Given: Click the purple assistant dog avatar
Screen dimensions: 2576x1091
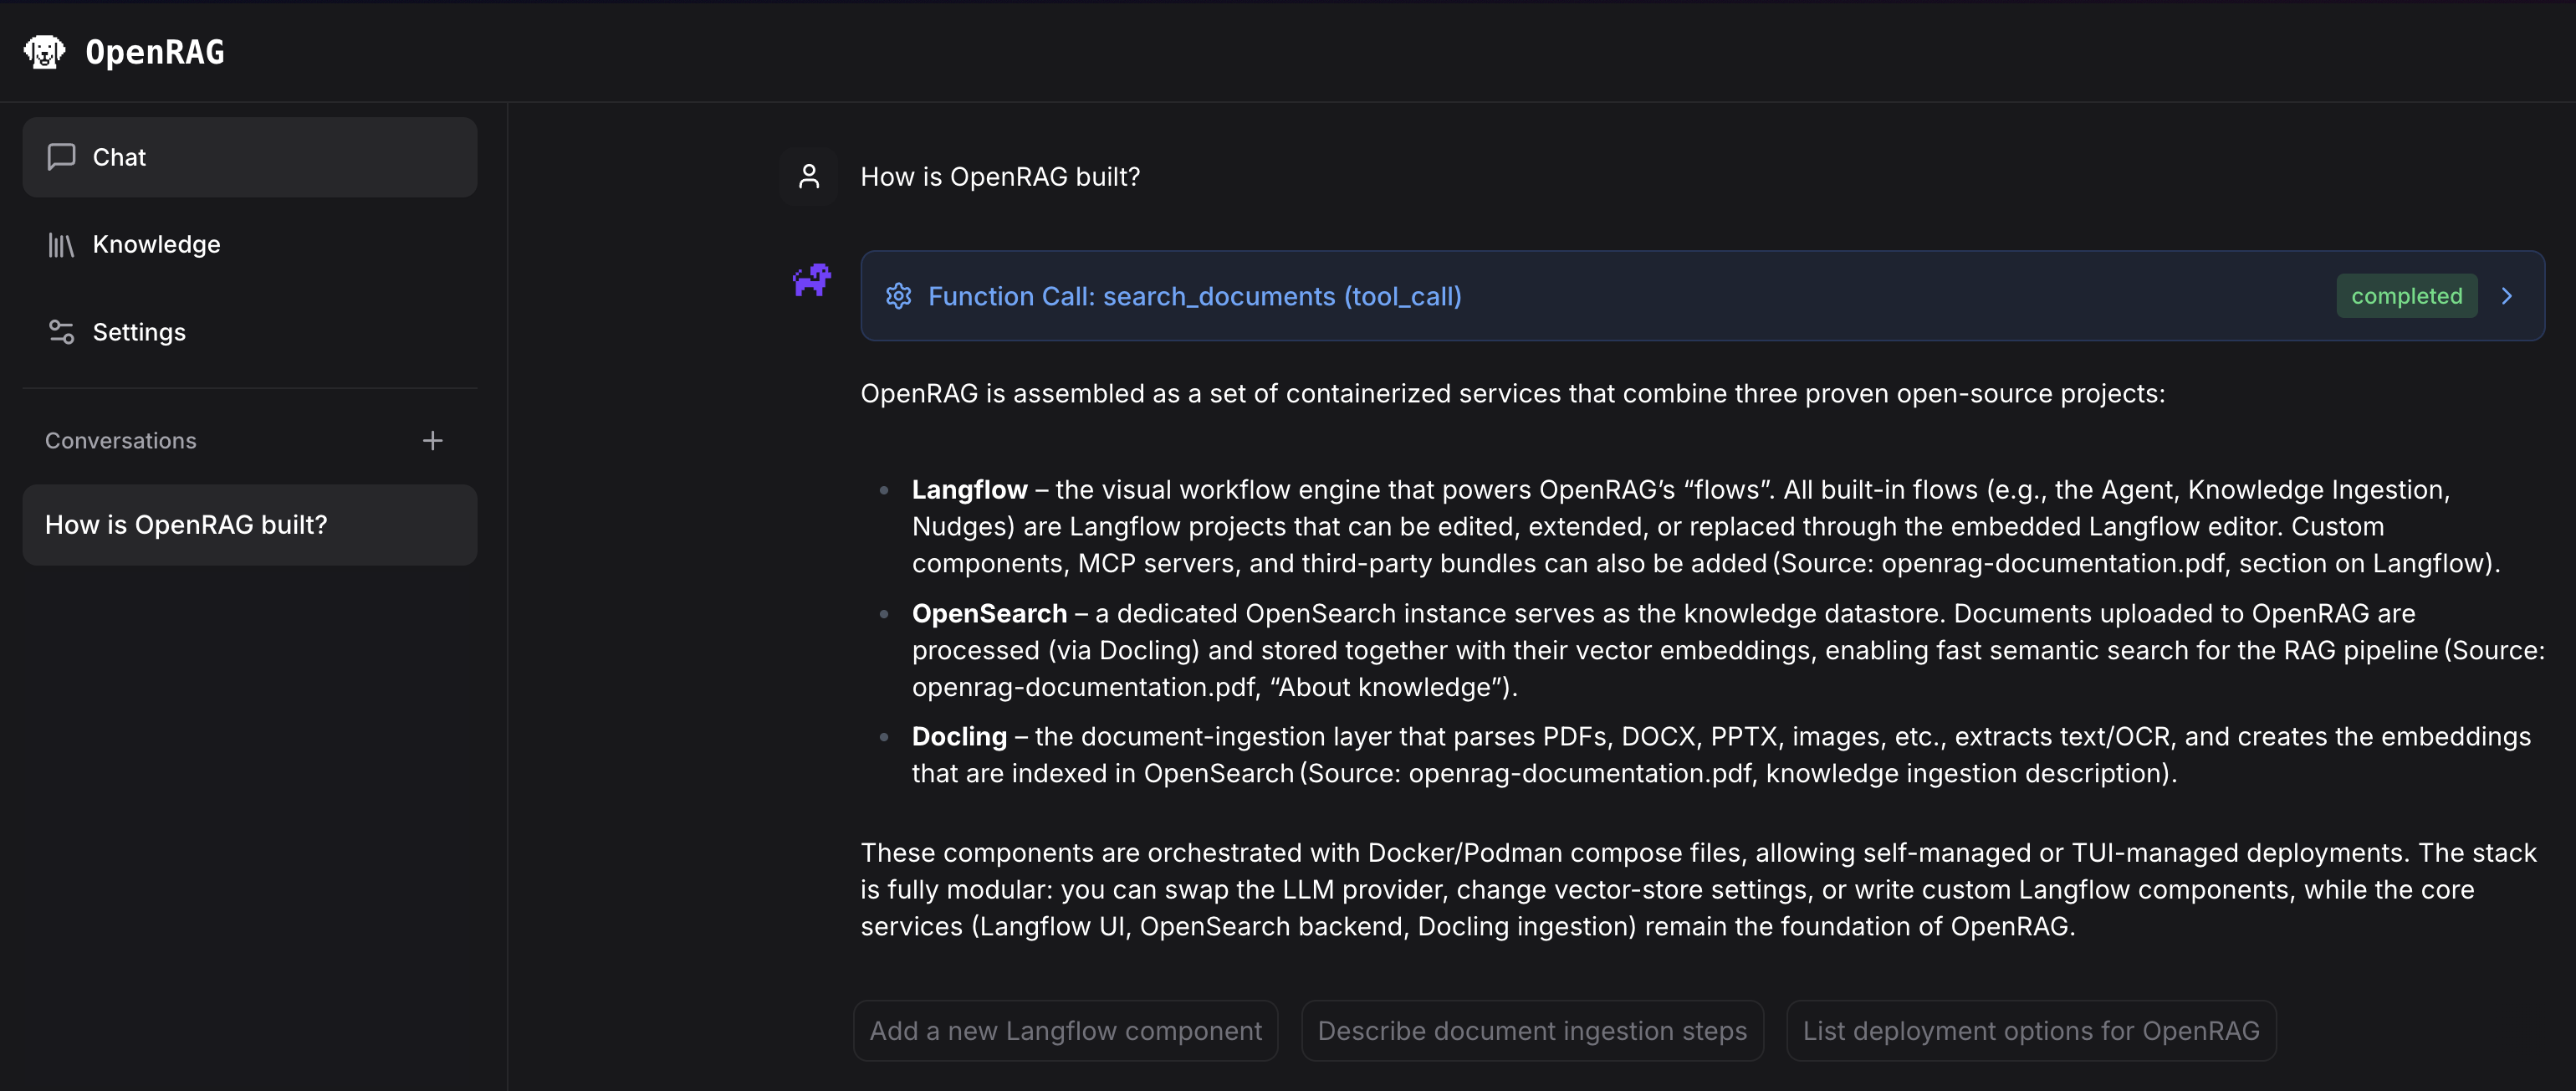Looking at the screenshot, I should point(811,281).
